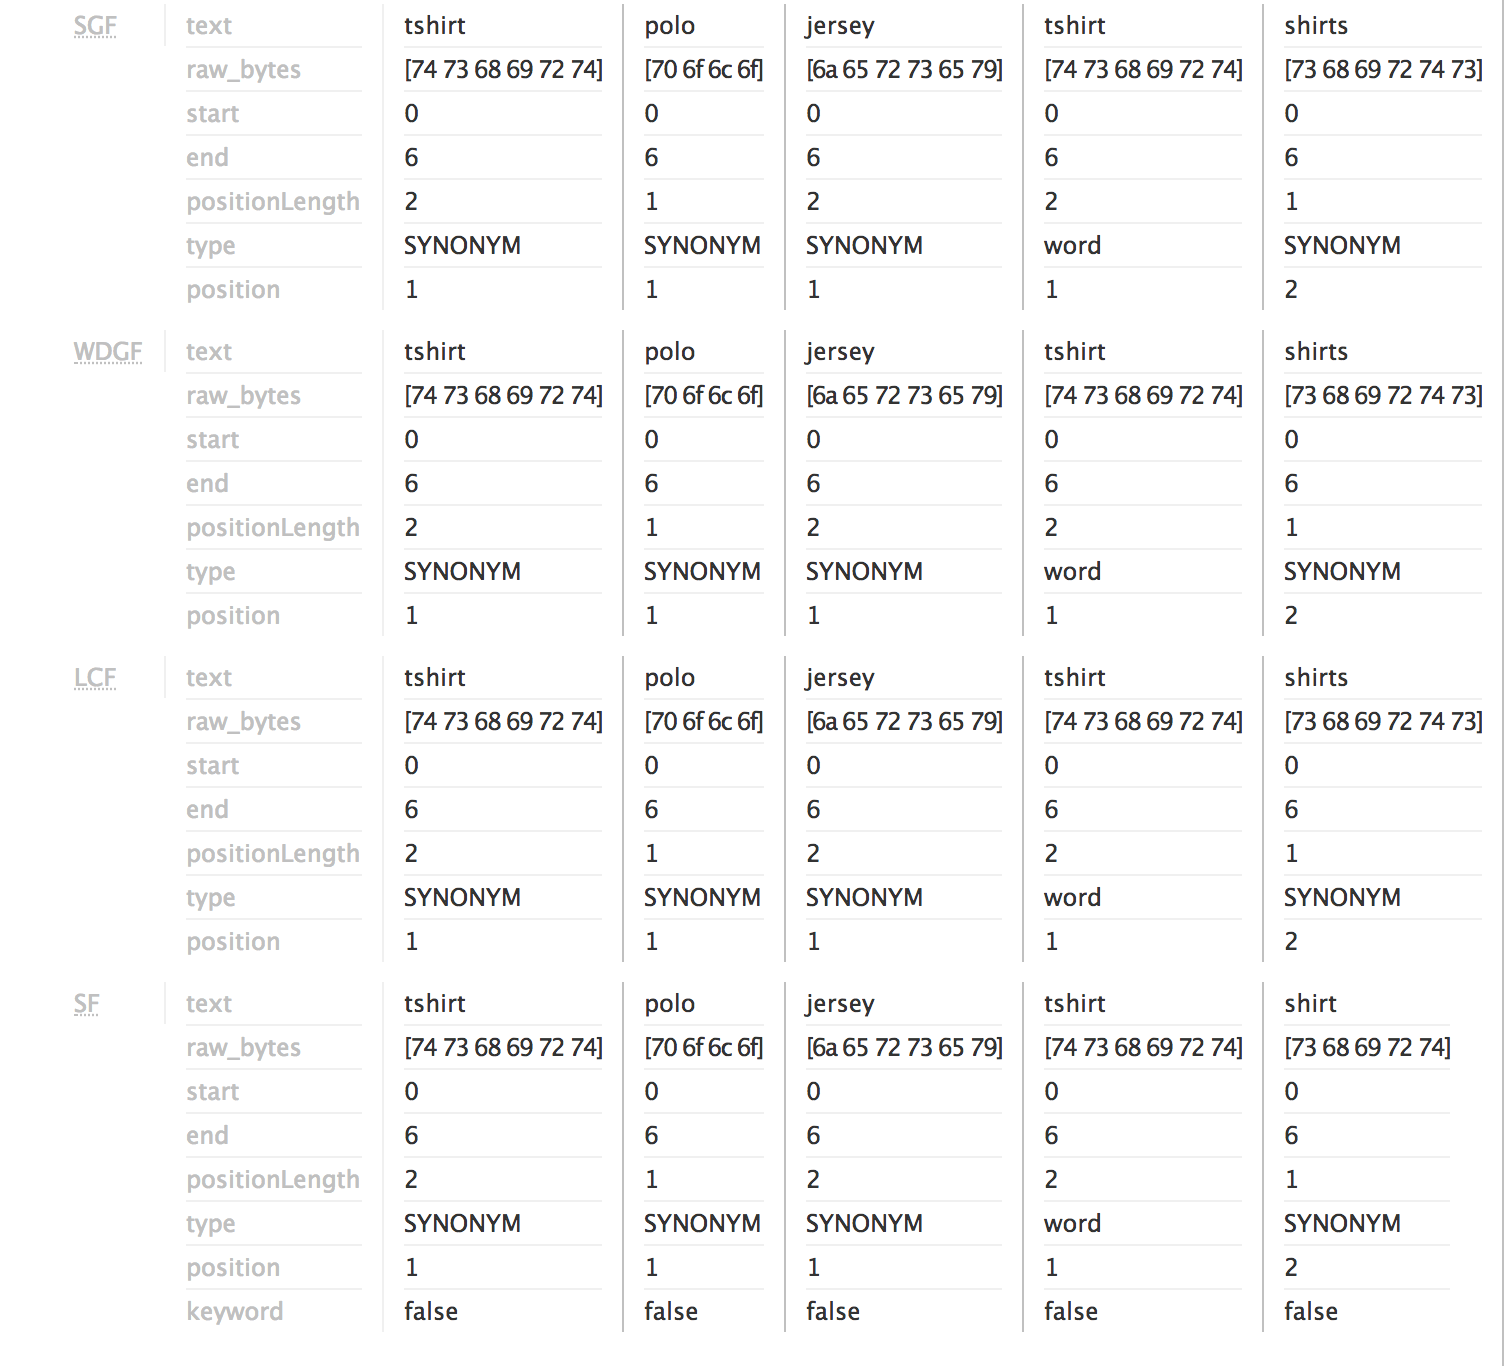Select the 'keyword' row label in SF section
The width and height of the screenshot is (1504, 1366).
235,1311
